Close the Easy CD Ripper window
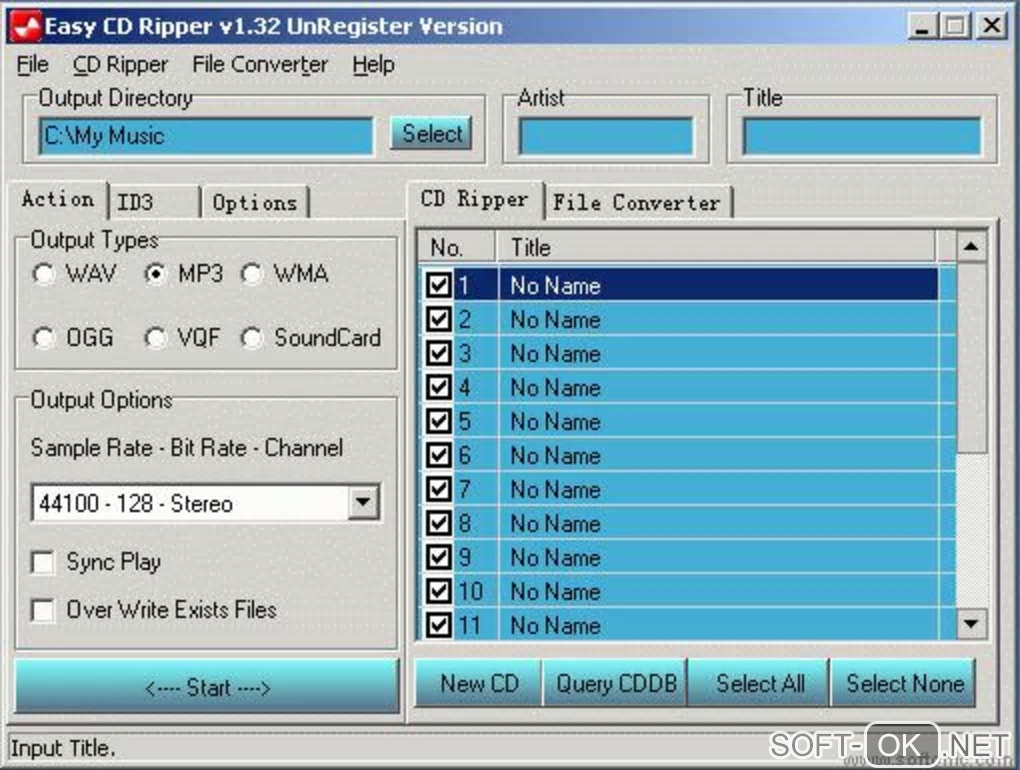 pyautogui.click(x=991, y=26)
